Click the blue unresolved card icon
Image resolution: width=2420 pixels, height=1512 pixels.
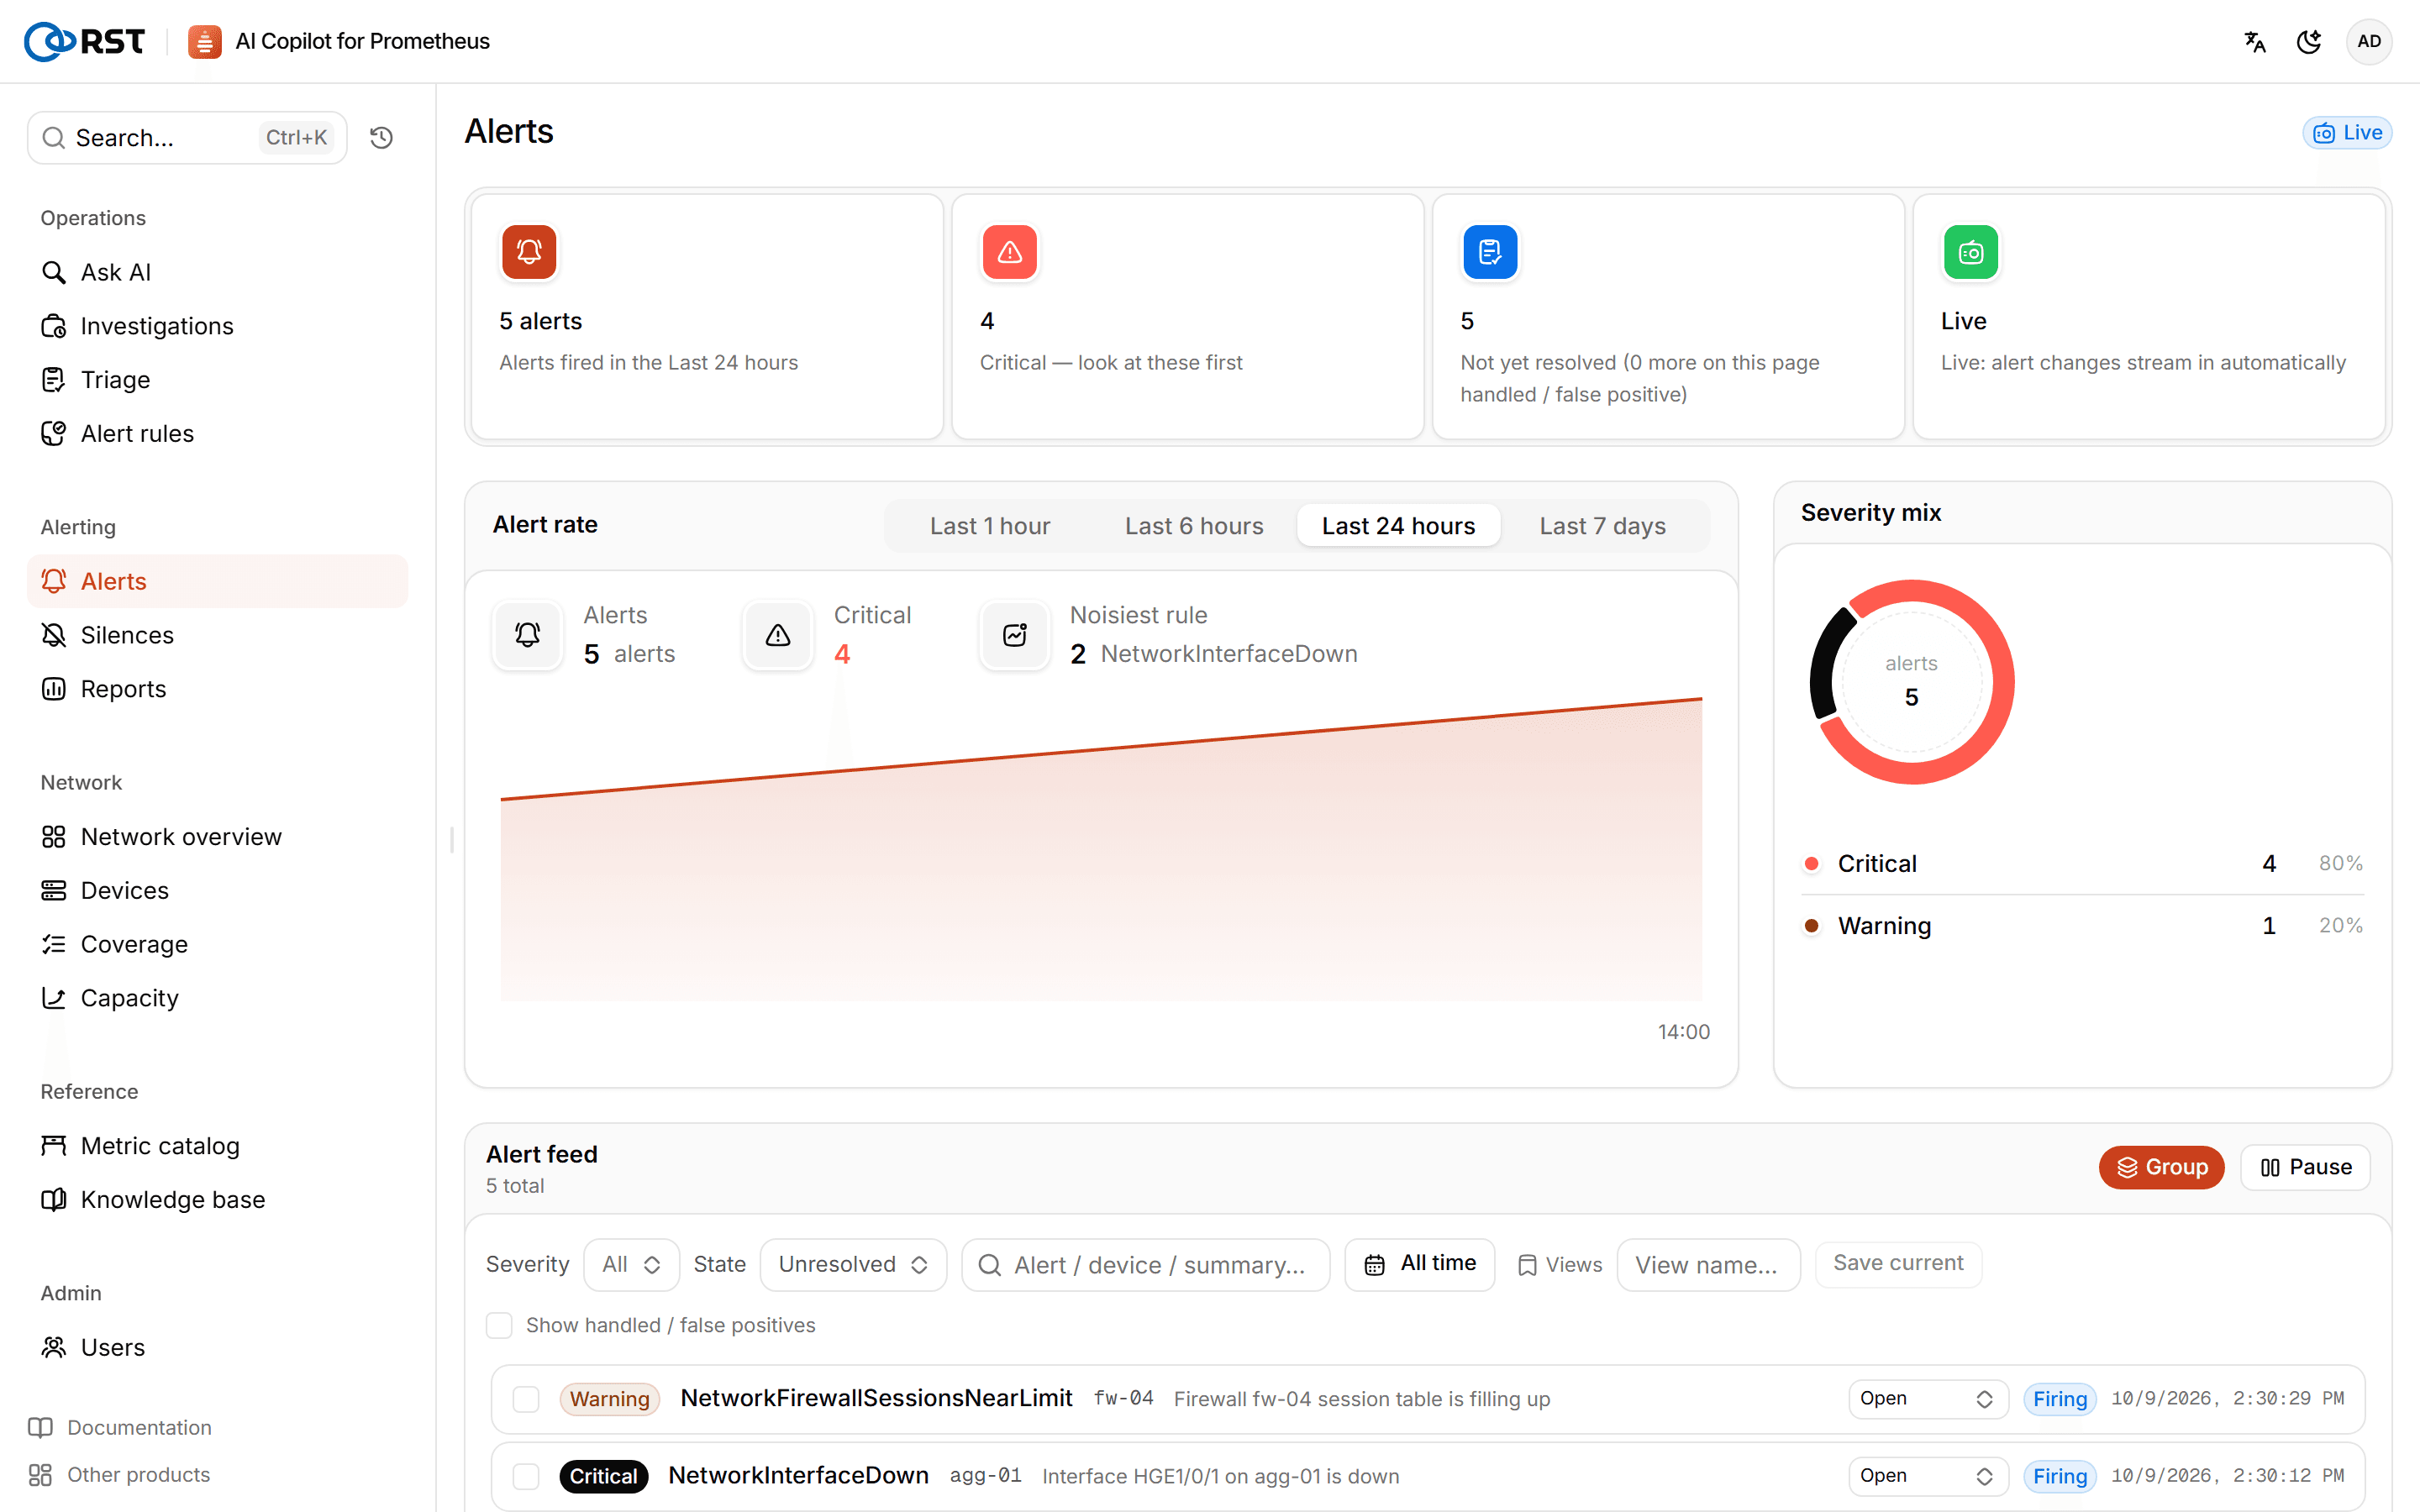[1490, 252]
